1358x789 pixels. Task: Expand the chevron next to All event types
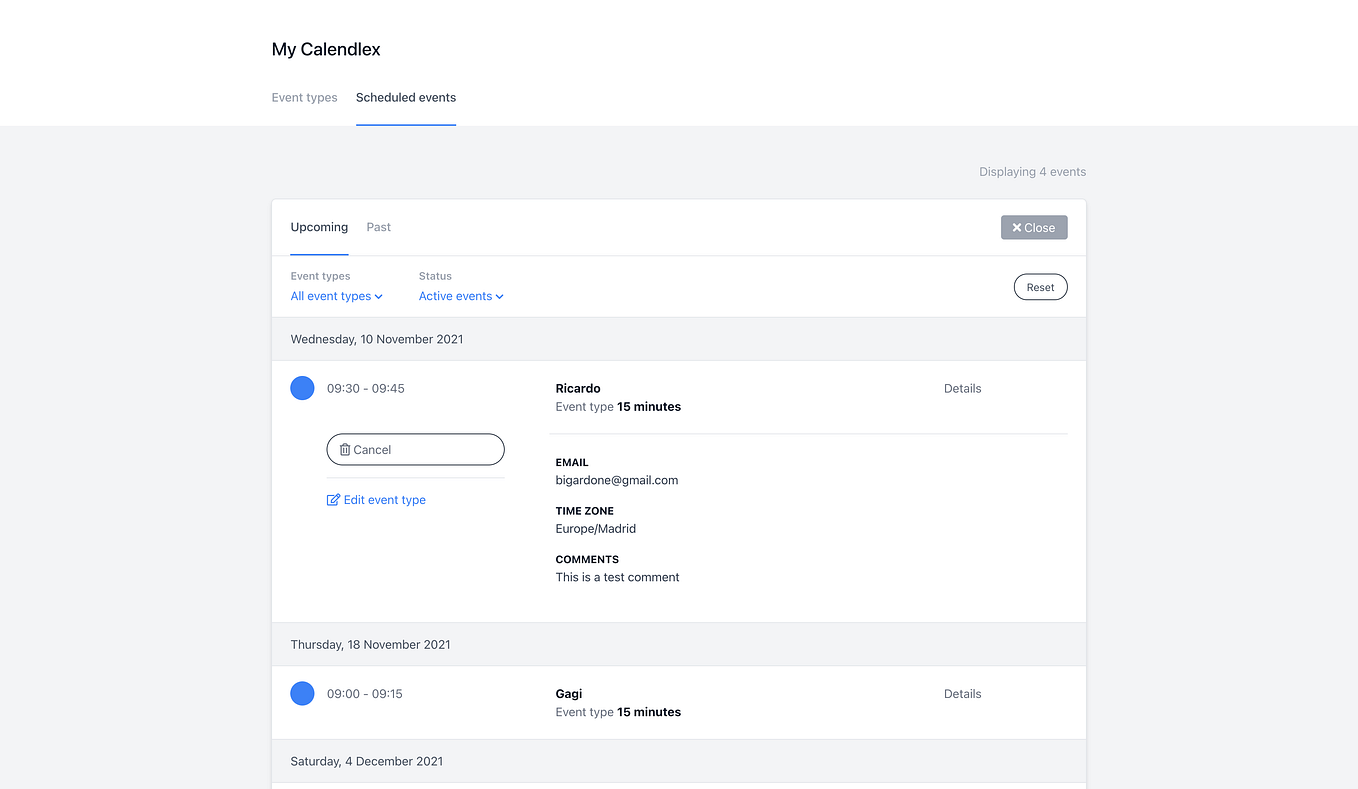coord(378,296)
